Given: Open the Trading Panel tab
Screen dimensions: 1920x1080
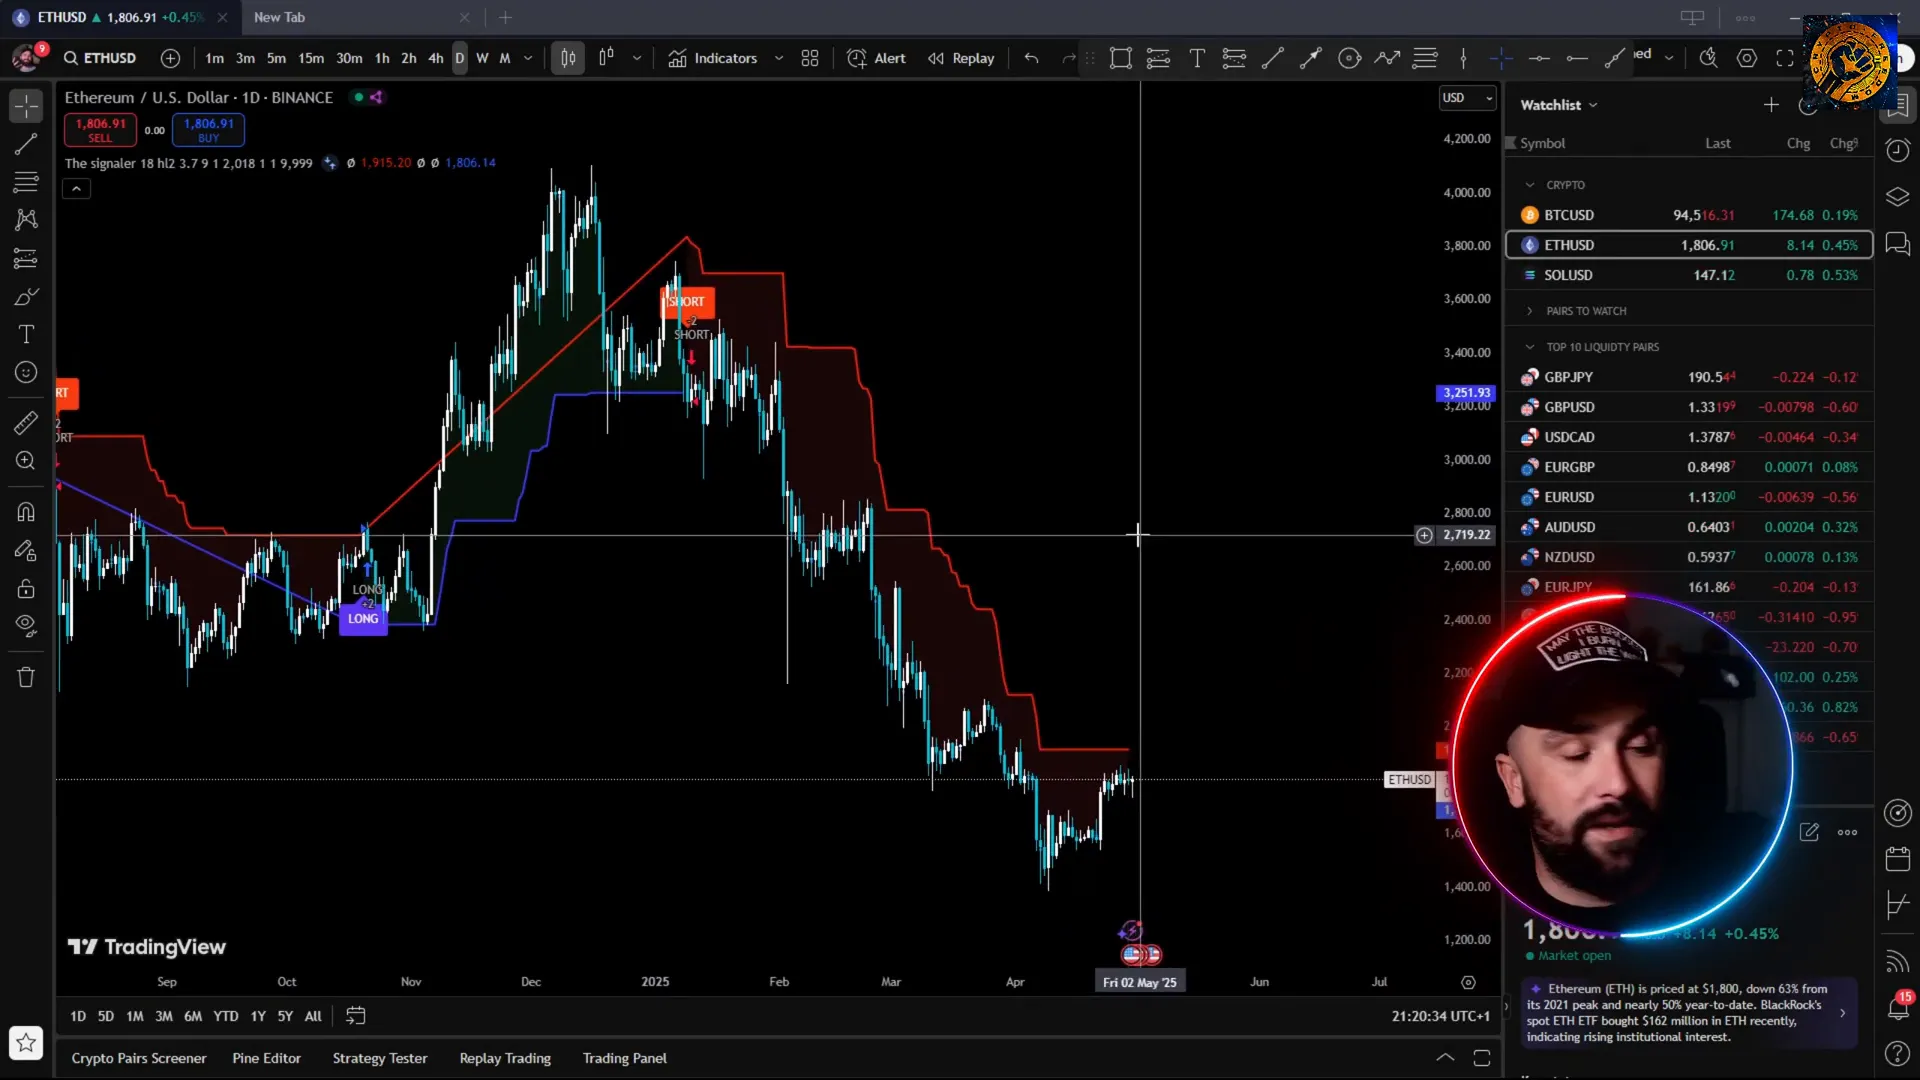Looking at the screenshot, I should click(625, 1058).
